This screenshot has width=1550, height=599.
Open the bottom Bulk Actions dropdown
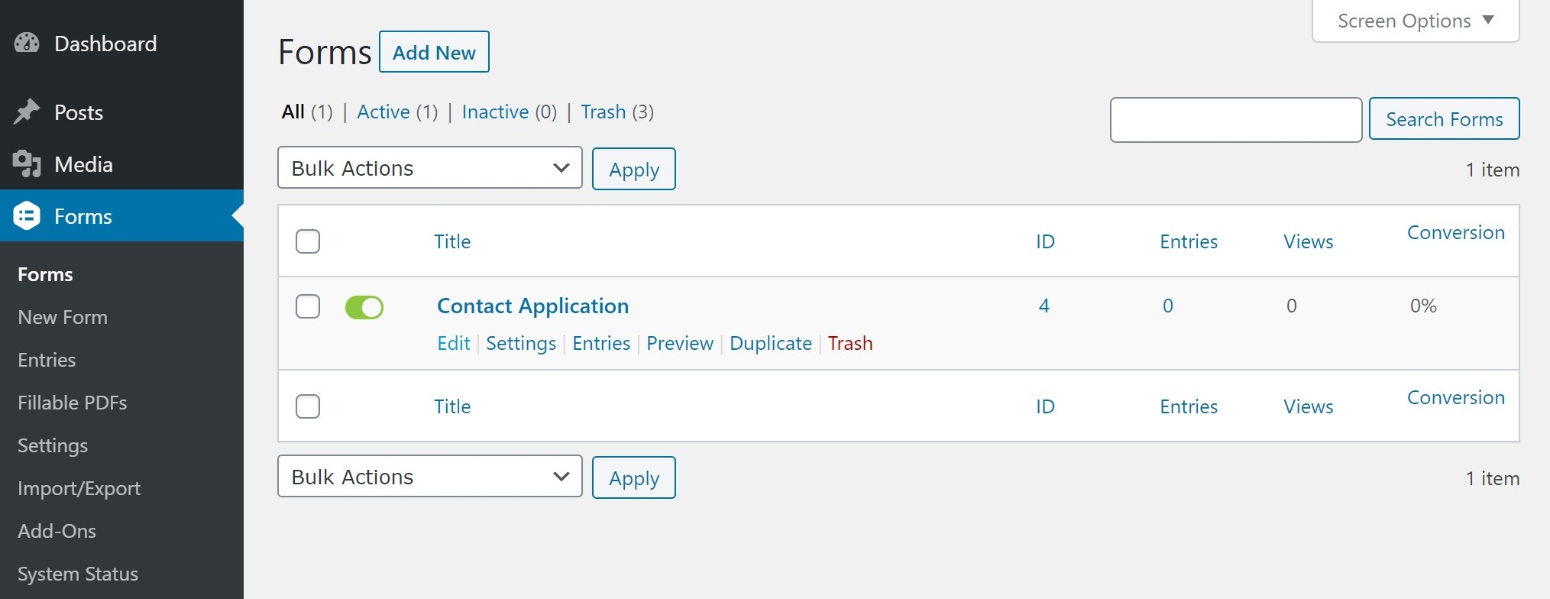click(x=430, y=477)
